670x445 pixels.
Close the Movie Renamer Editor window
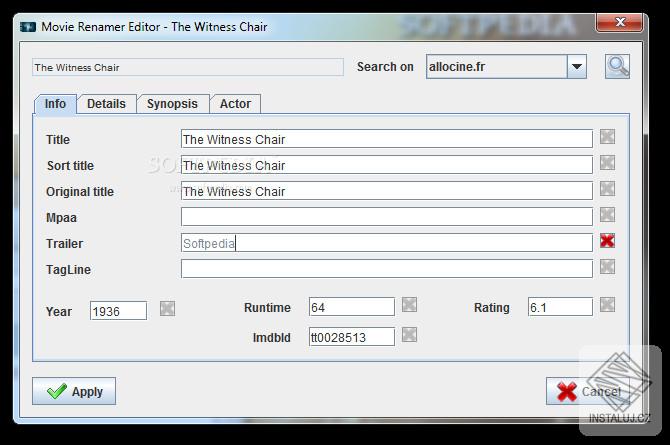(620, 22)
